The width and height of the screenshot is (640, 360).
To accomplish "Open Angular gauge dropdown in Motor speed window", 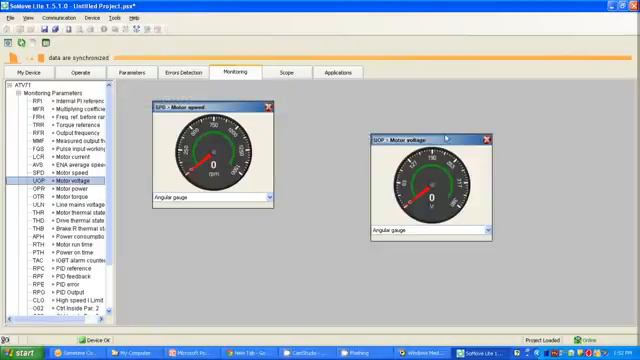I will 269,197.
